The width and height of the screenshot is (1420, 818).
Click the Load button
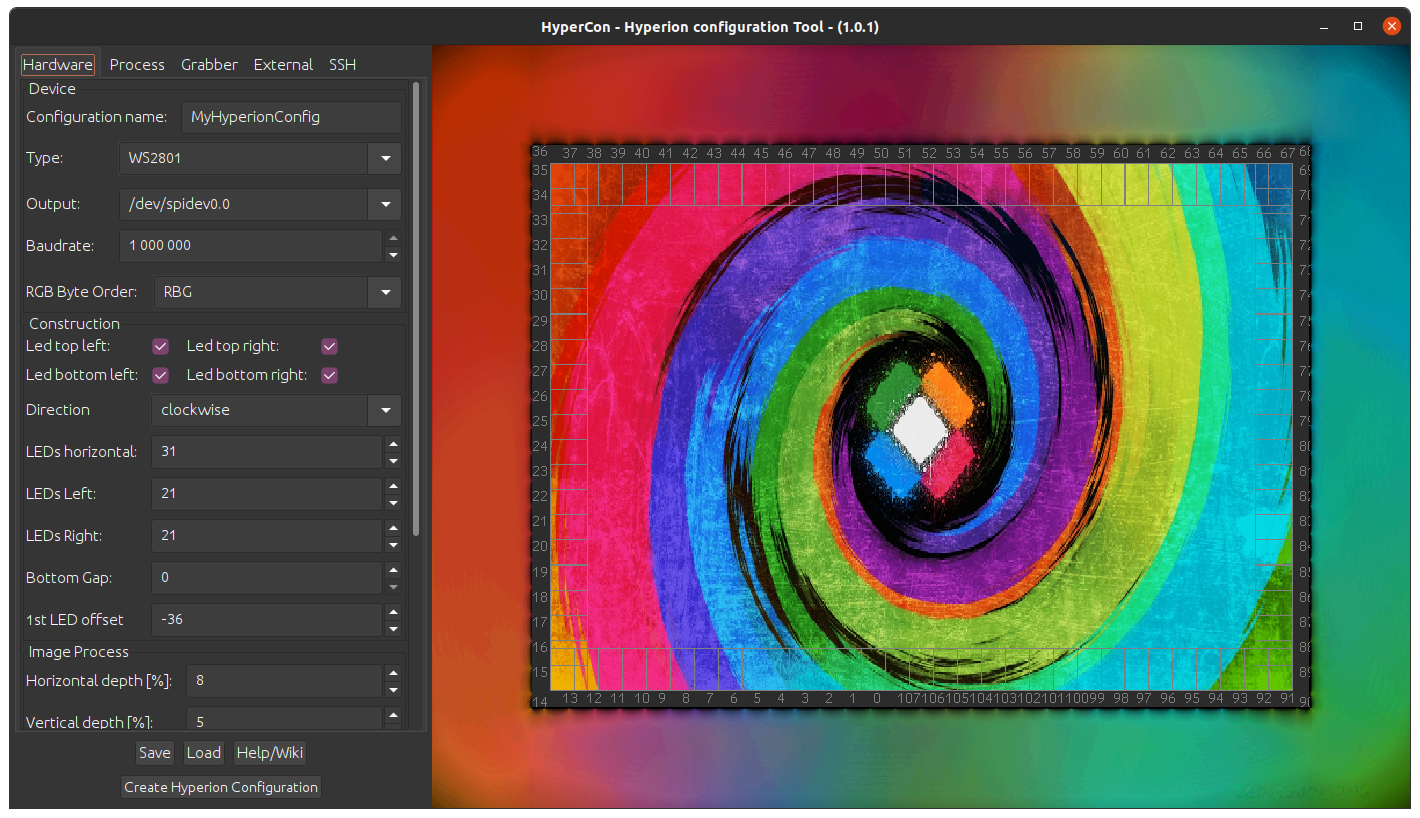(x=204, y=753)
